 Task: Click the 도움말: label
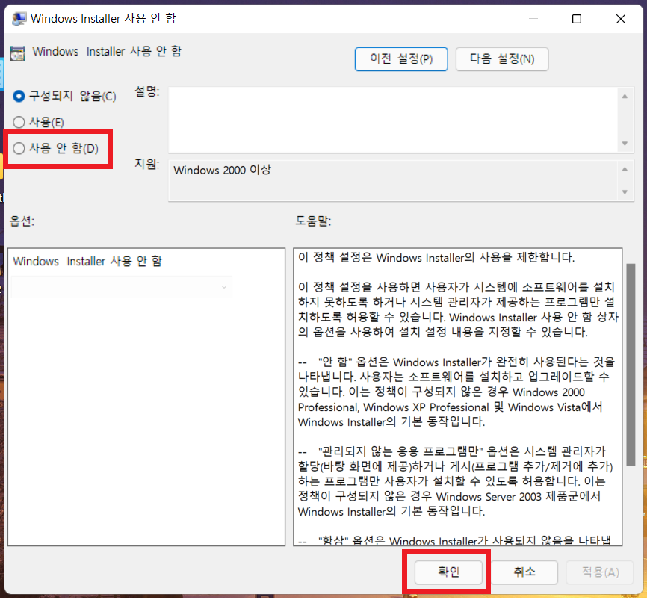pos(313,221)
